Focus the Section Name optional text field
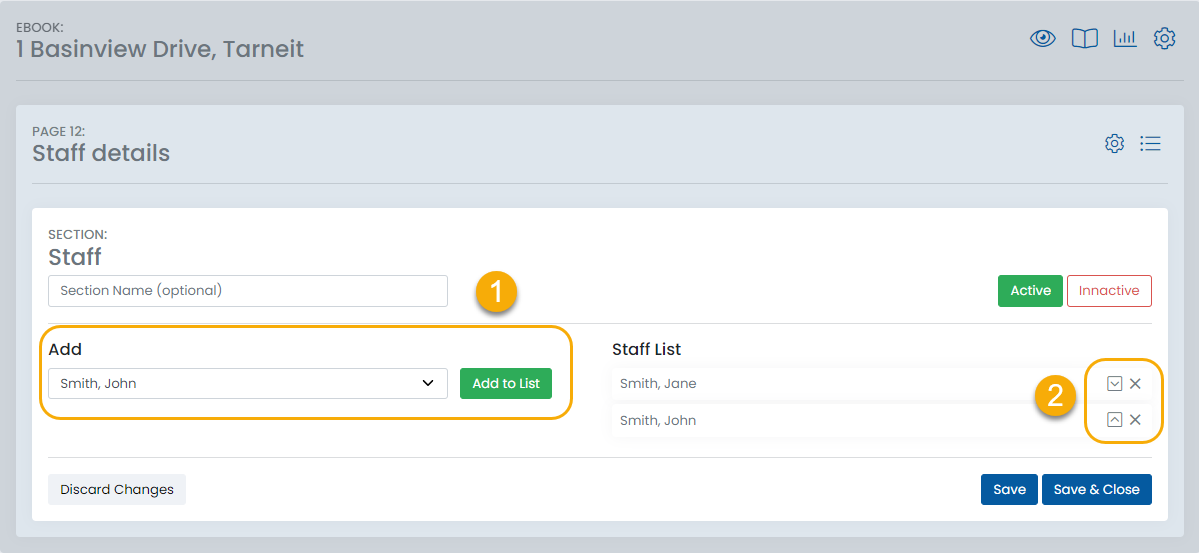1199x553 pixels. pyautogui.click(x=248, y=291)
